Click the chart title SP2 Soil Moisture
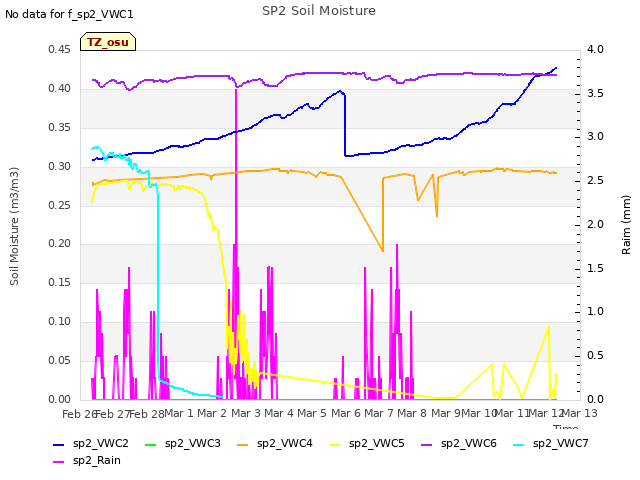The height and width of the screenshot is (480, 640). coord(319,11)
